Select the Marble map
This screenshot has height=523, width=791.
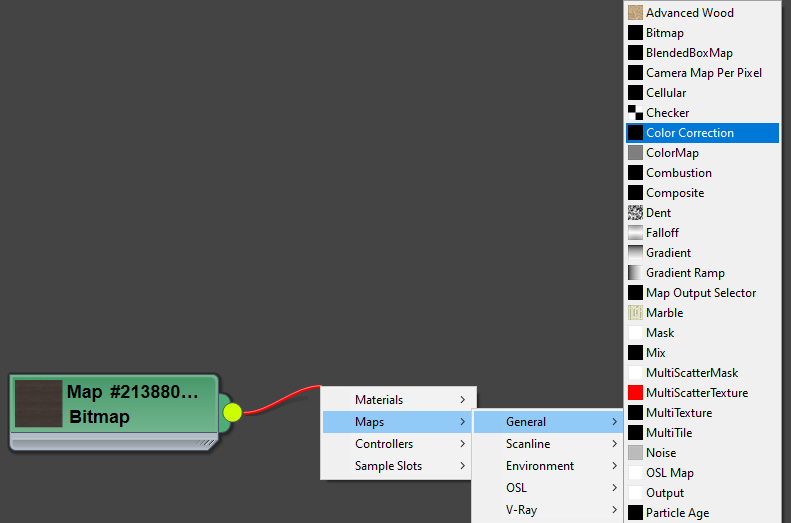click(702, 313)
